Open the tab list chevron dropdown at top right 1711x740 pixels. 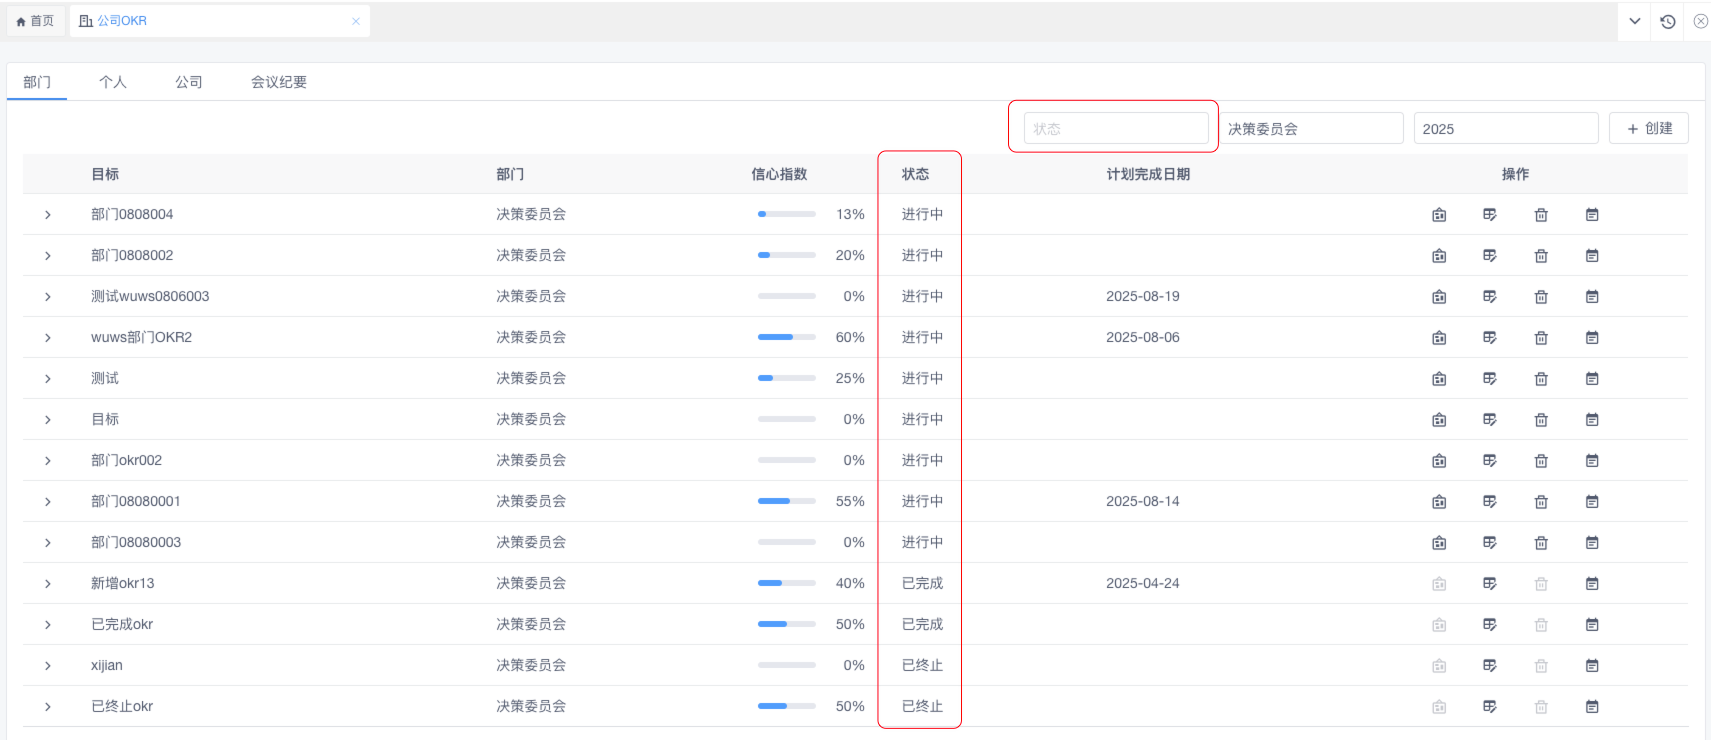click(x=1635, y=21)
